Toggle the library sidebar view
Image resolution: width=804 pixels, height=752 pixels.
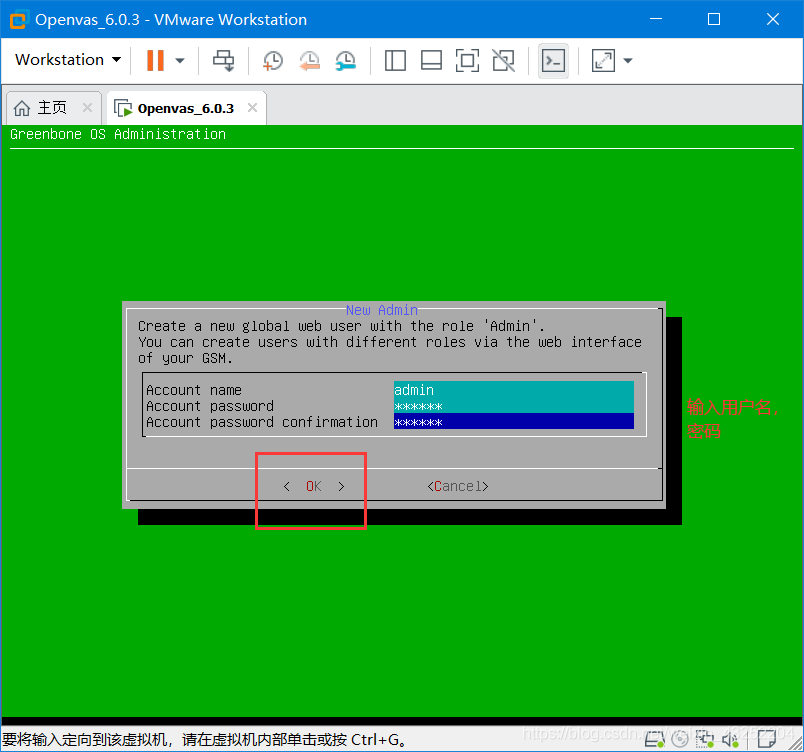point(395,60)
